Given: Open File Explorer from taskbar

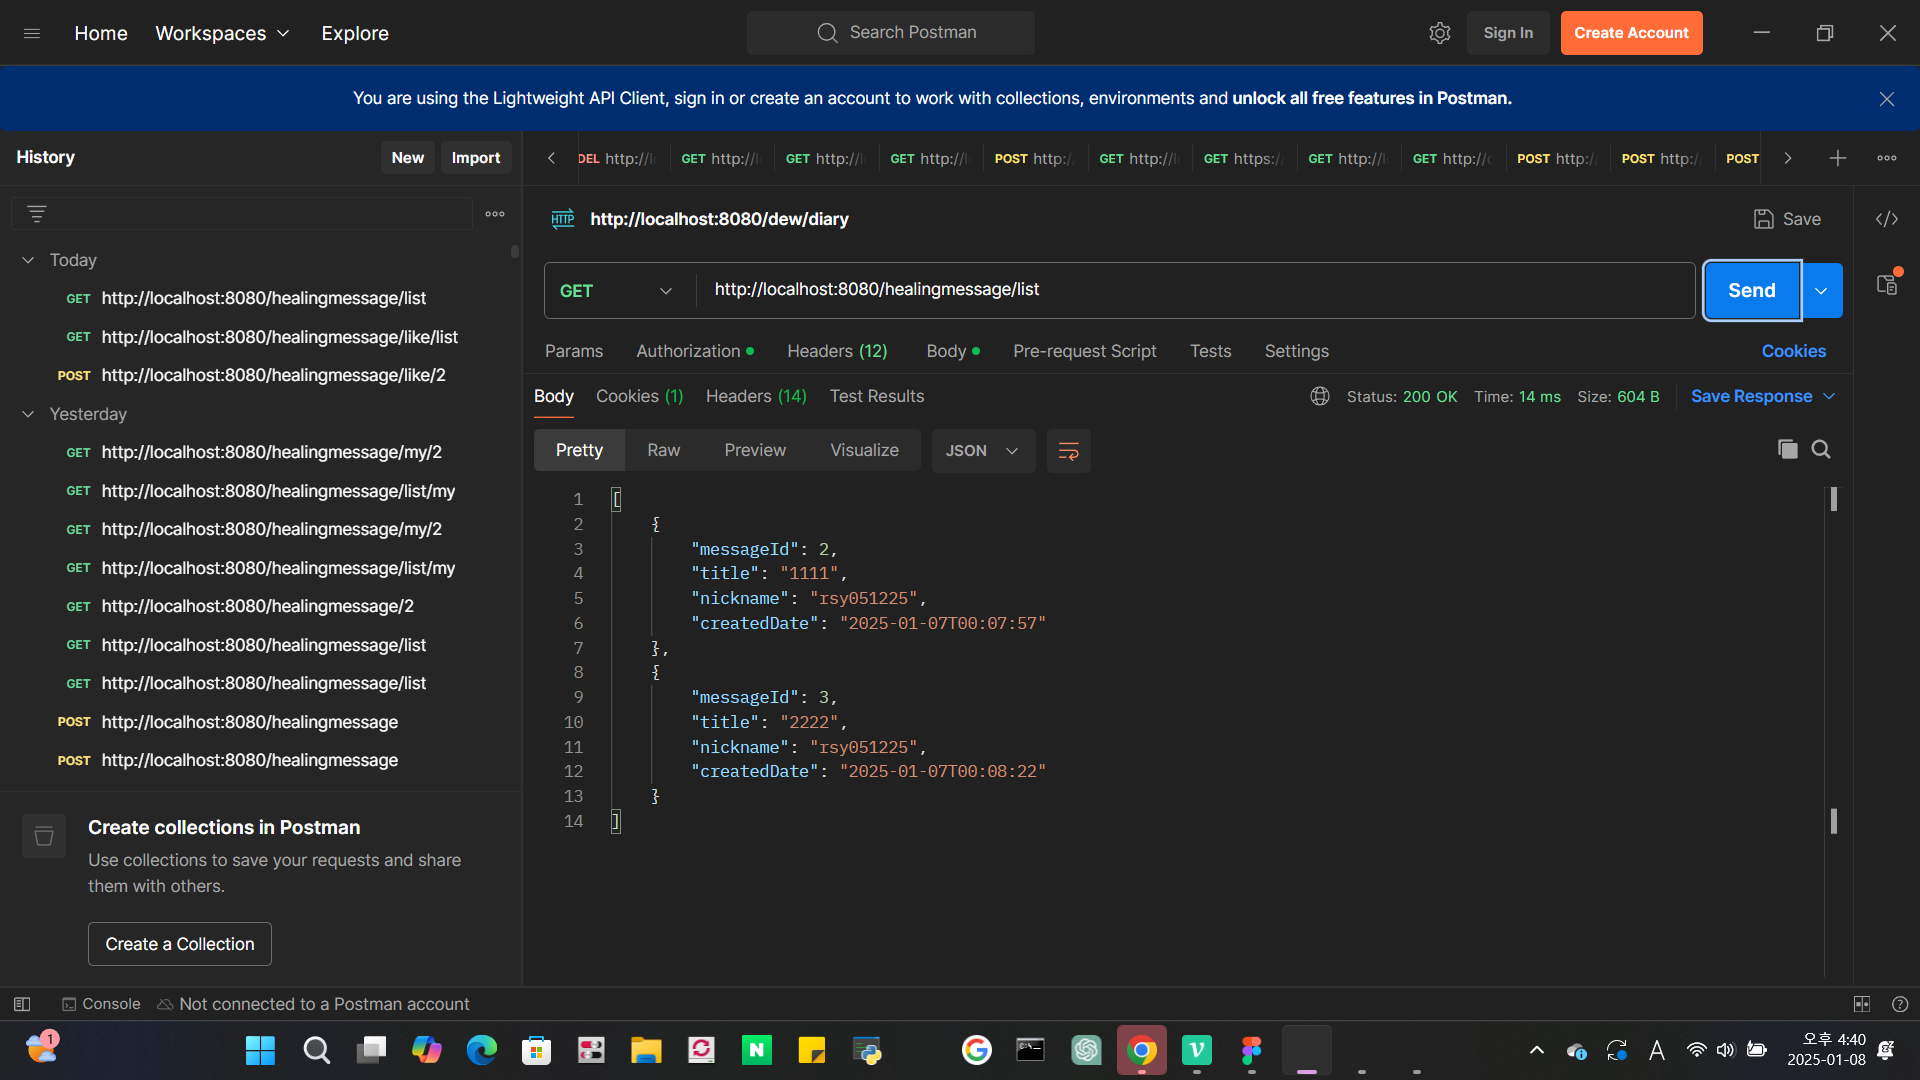Looking at the screenshot, I should tap(646, 1050).
